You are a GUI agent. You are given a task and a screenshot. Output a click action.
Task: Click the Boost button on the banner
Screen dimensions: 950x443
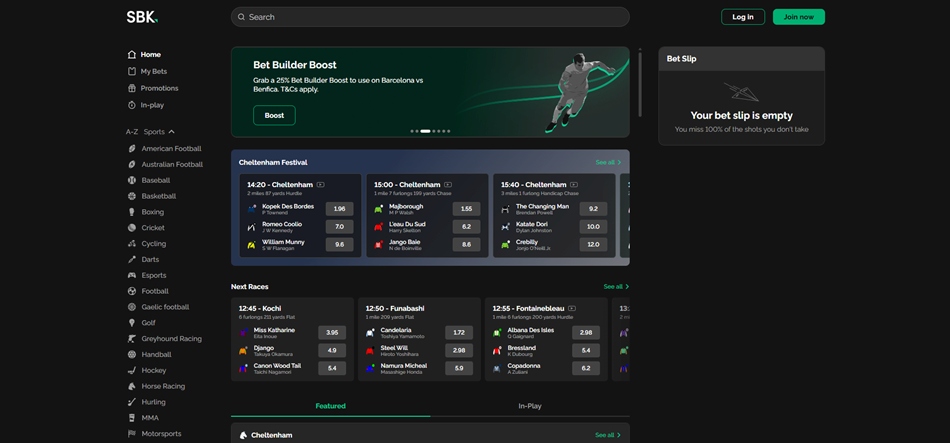coord(274,115)
